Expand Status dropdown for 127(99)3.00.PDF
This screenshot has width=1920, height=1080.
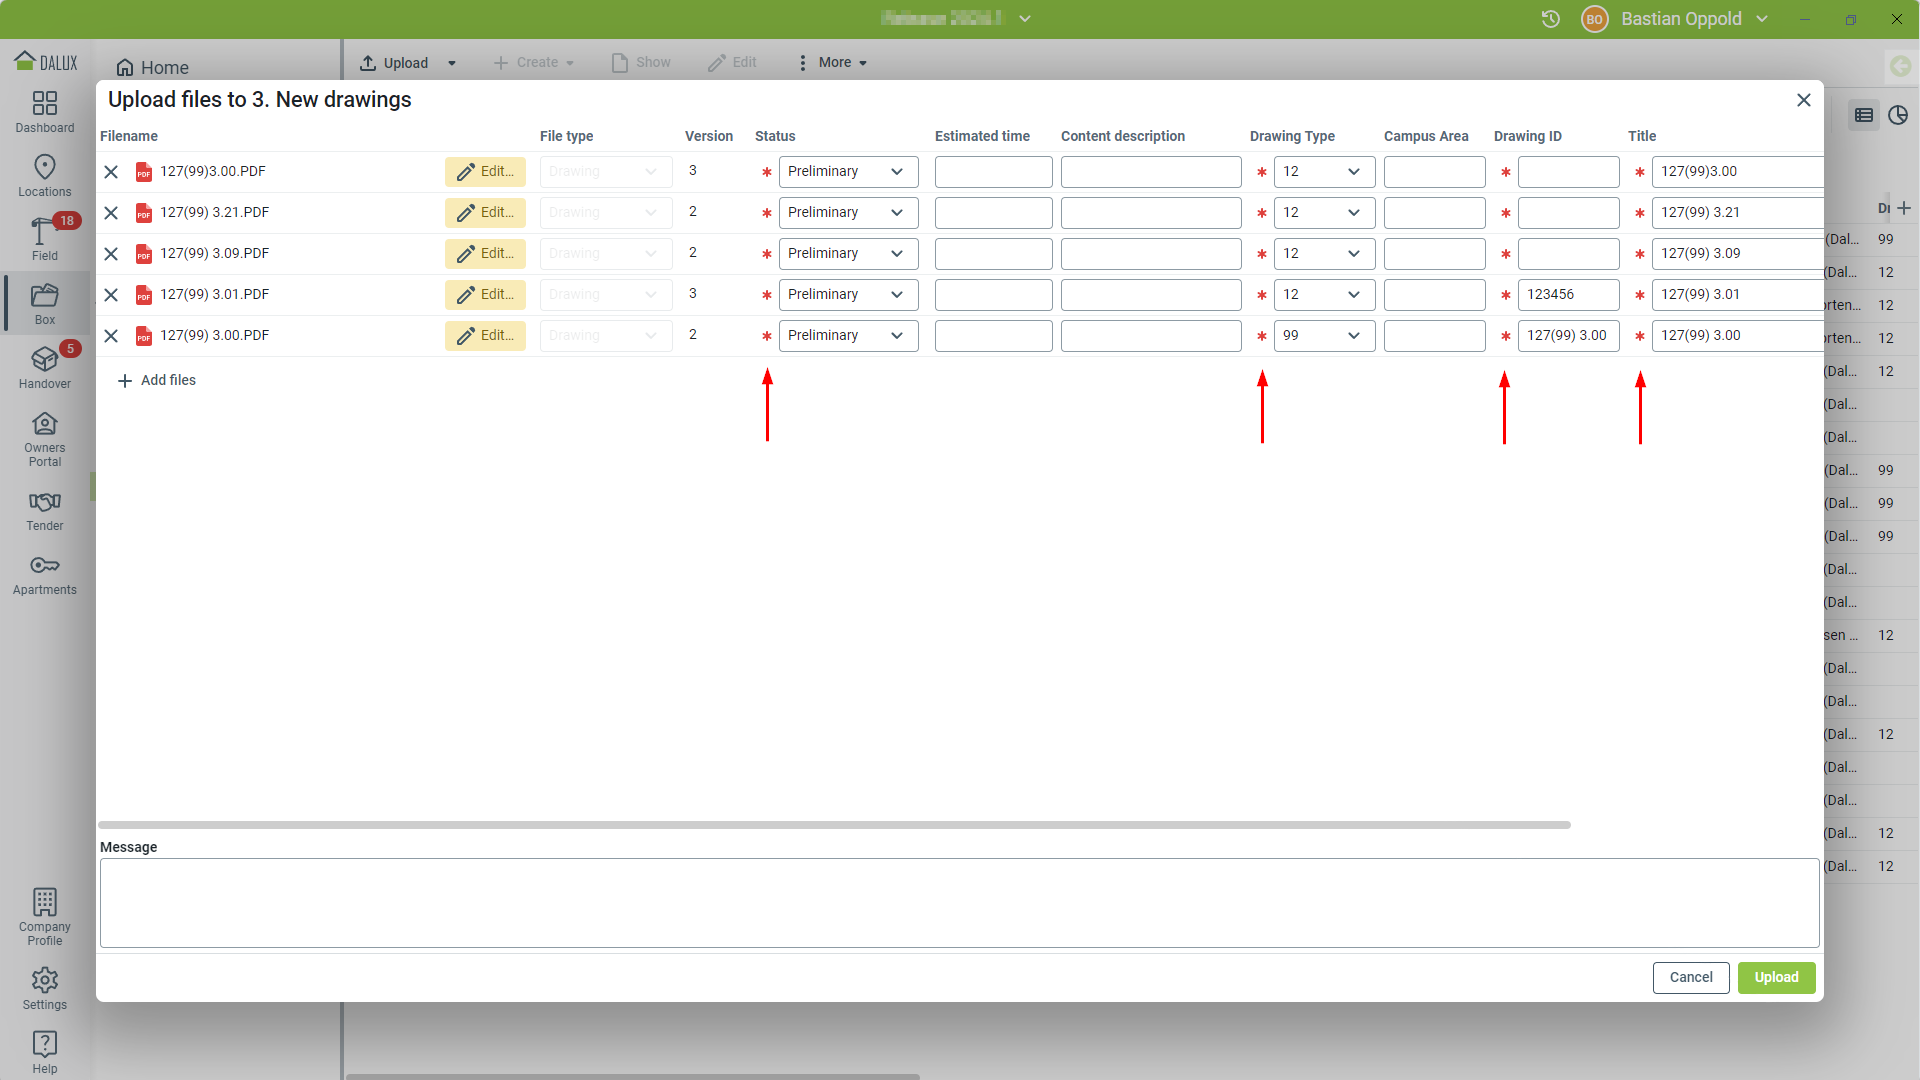point(848,172)
